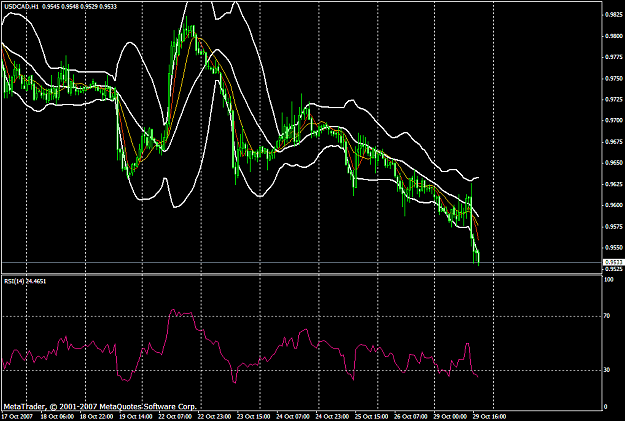Select the 0.9625 price axis label
Viewport: 625px width, 421px height.
614,184
